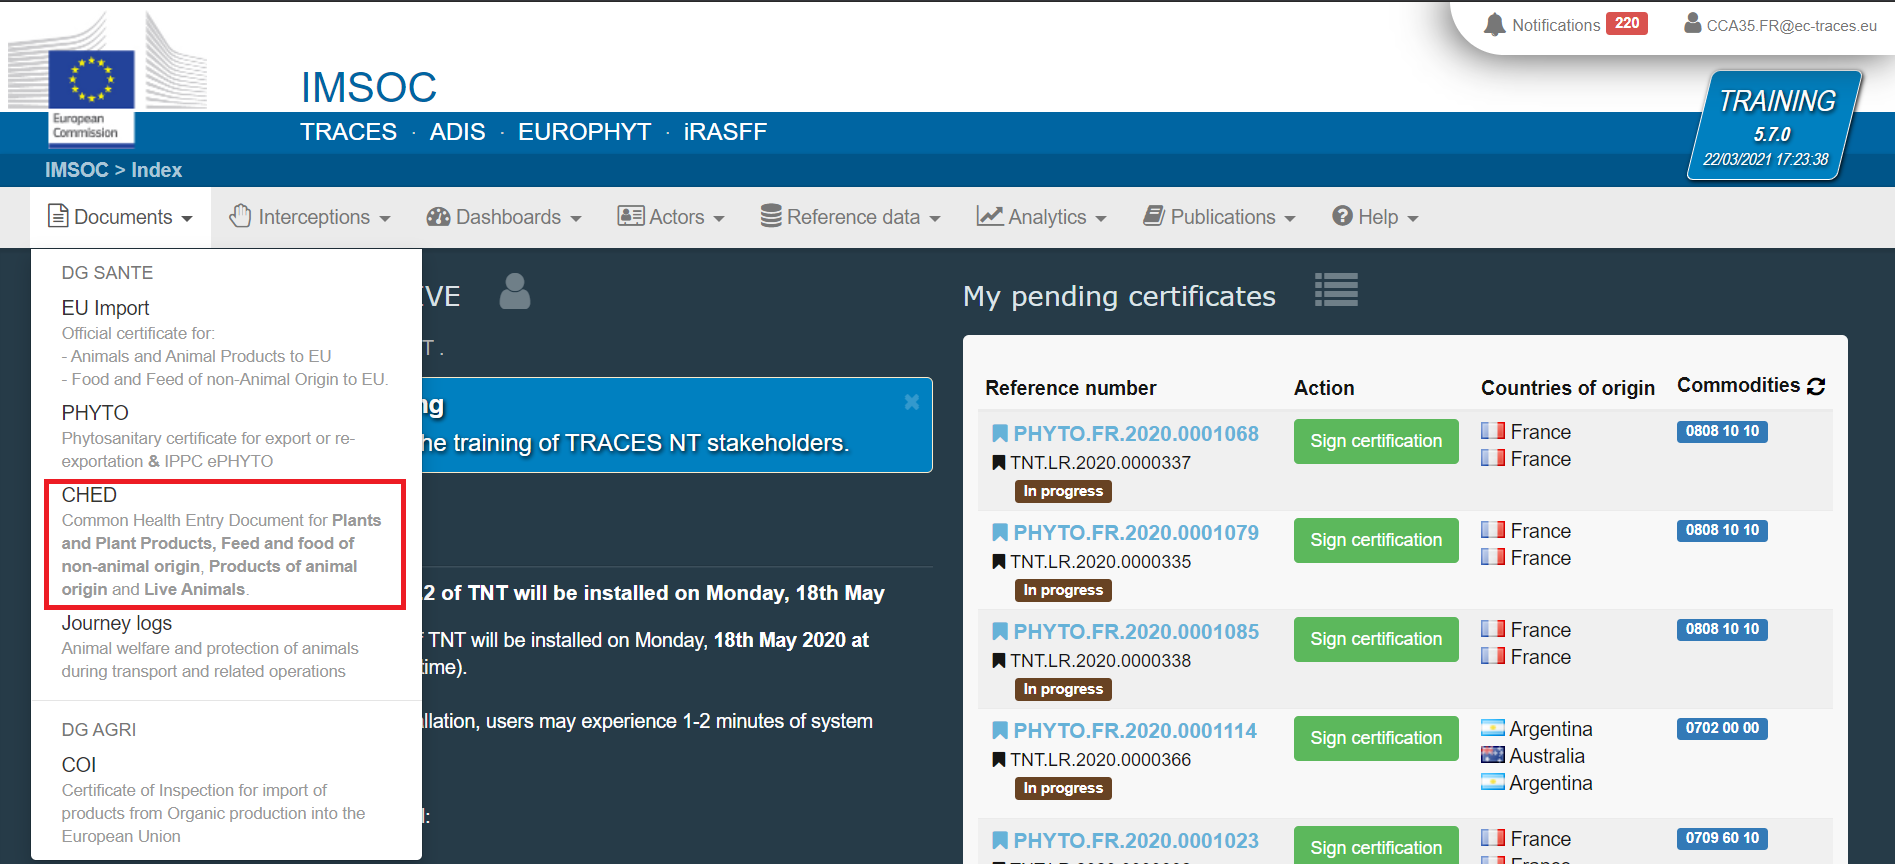This screenshot has width=1895, height=864.
Task: Expand the Reference data dropdown caret
Action: (935, 219)
